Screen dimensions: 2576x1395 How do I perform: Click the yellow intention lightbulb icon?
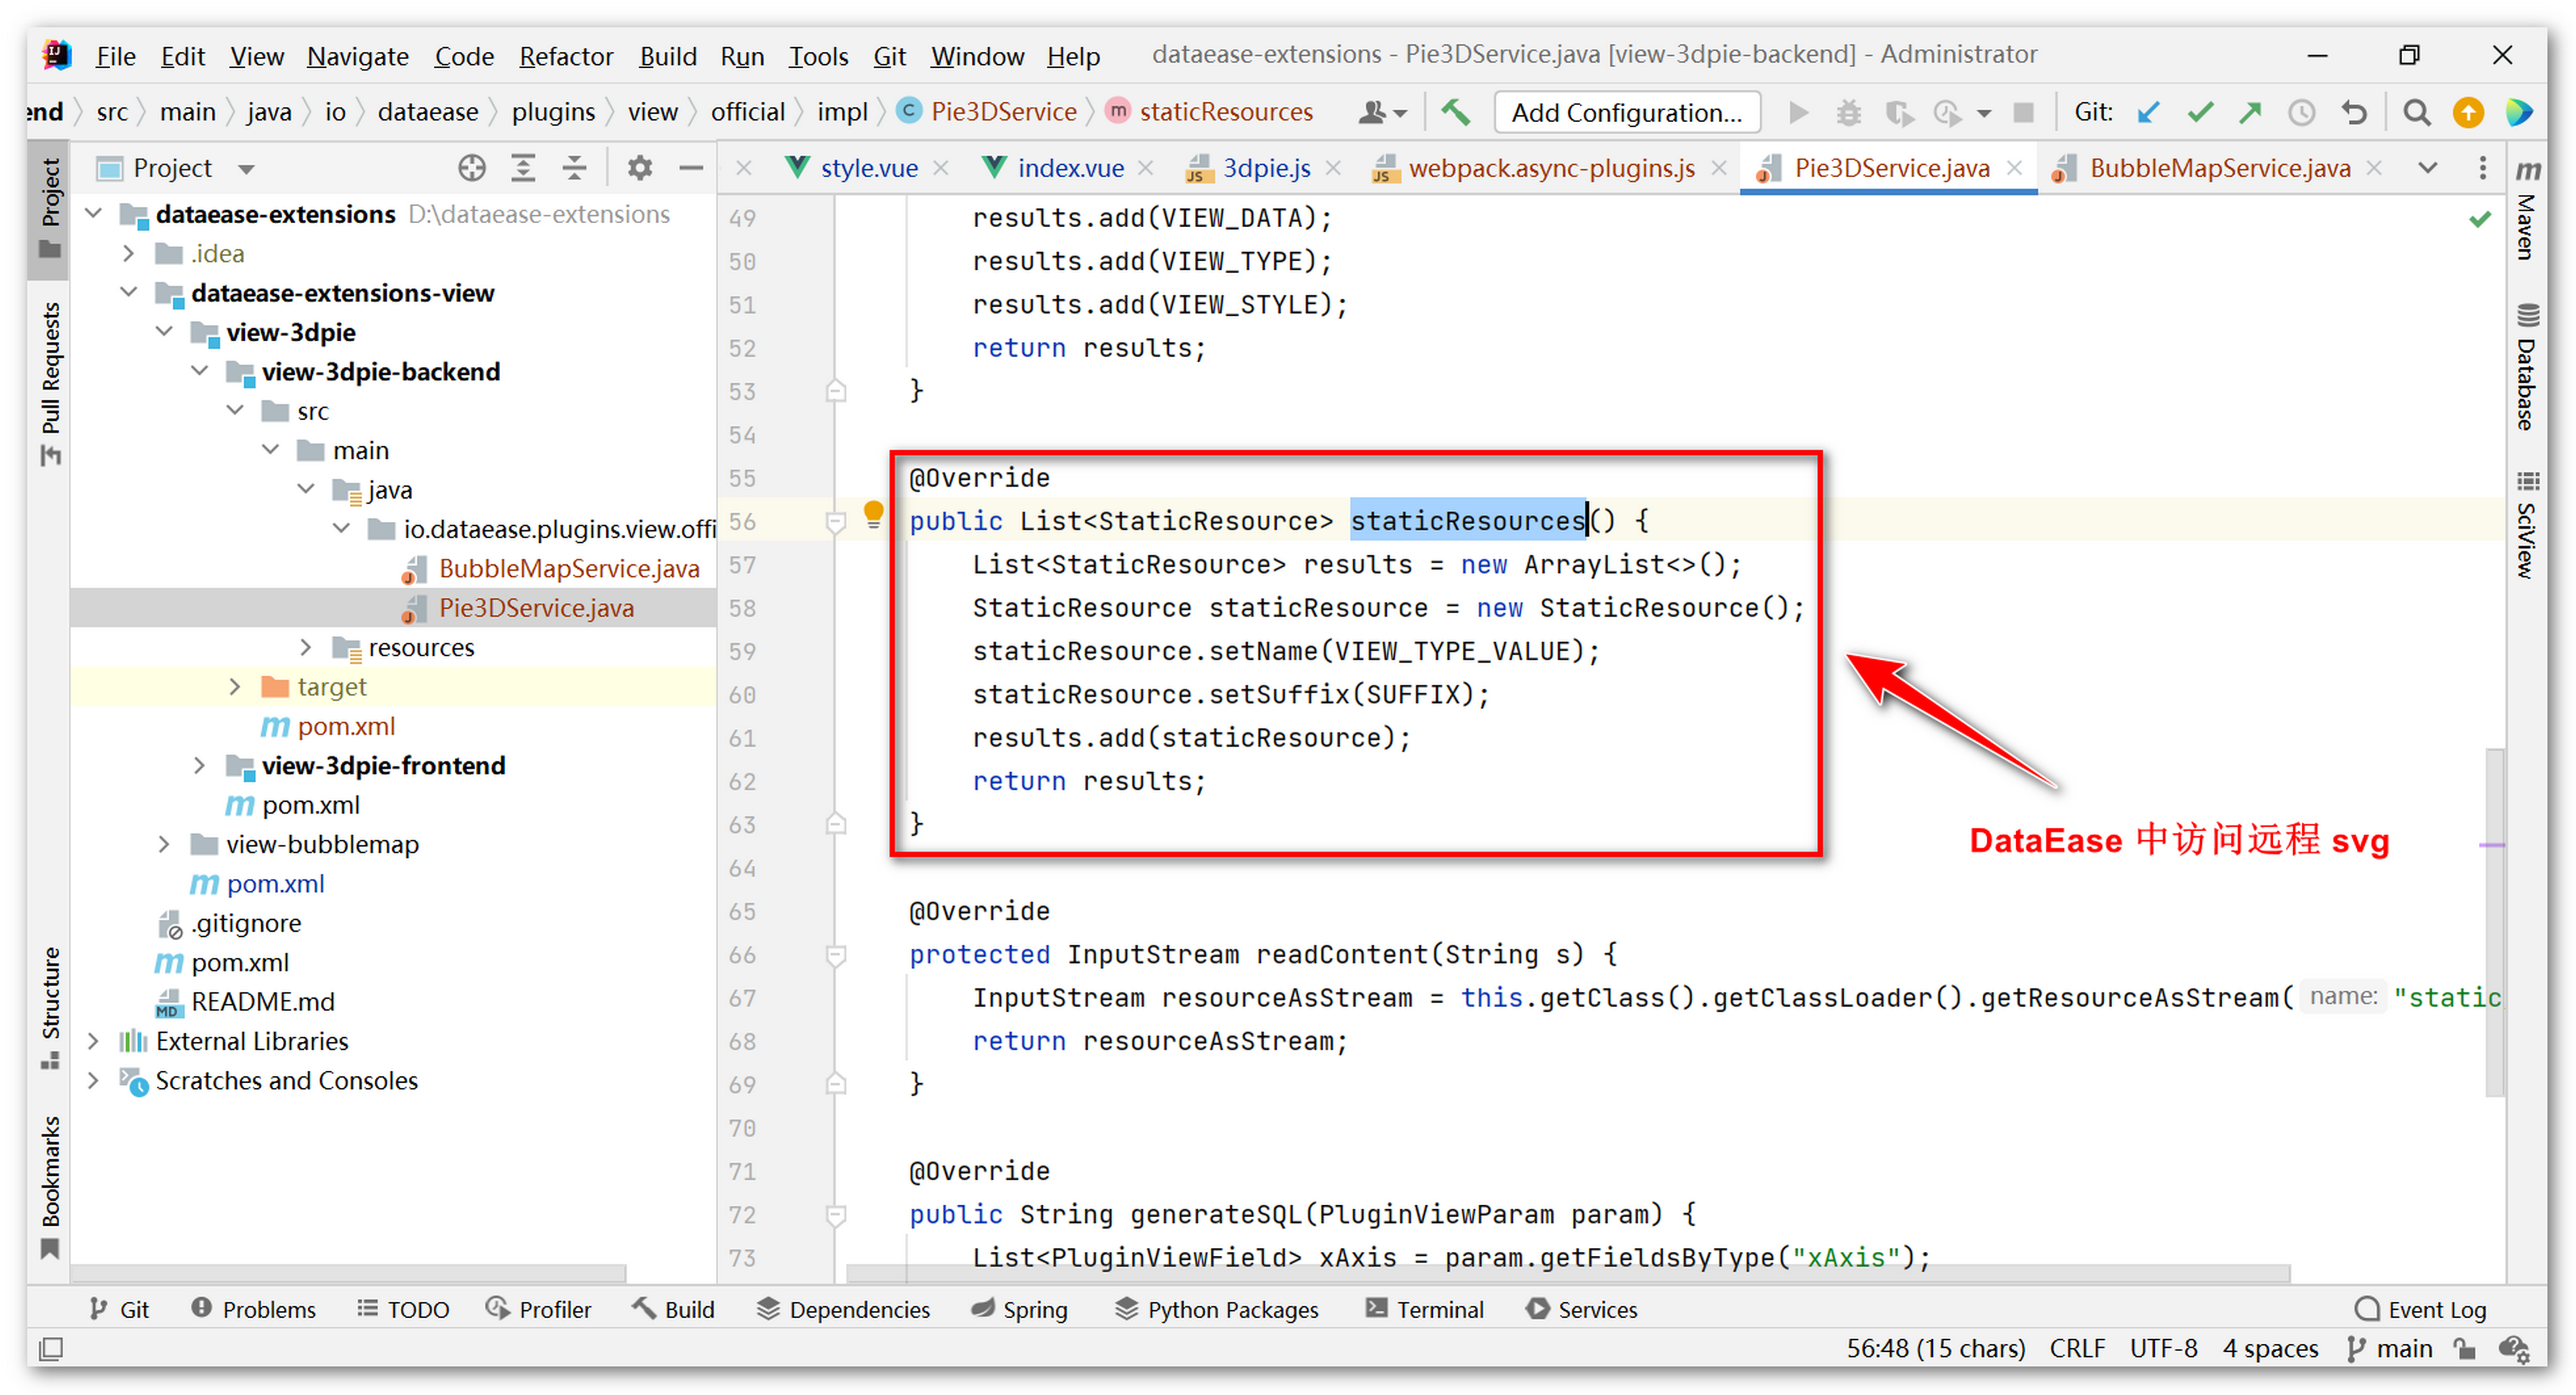tap(873, 514)
